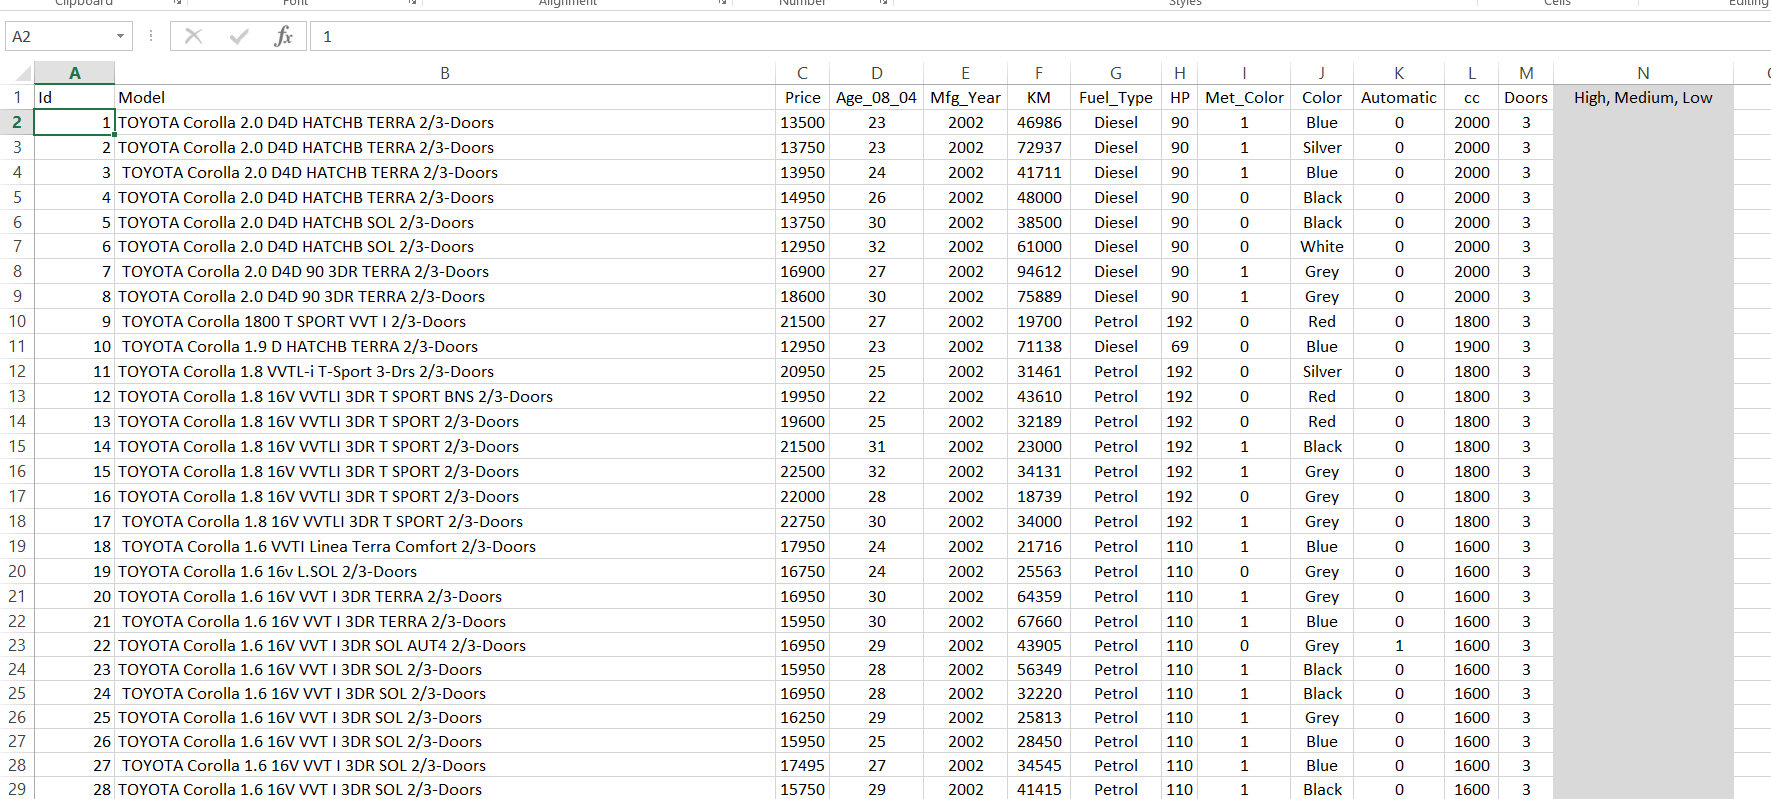This screenshot has width=1771, height=799.
Task: Select row 29 header
Action: click(x=17, y=789)
